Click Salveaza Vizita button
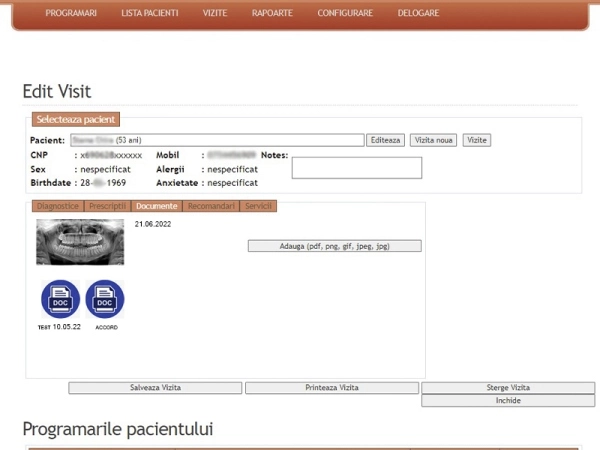 point(155,388)
